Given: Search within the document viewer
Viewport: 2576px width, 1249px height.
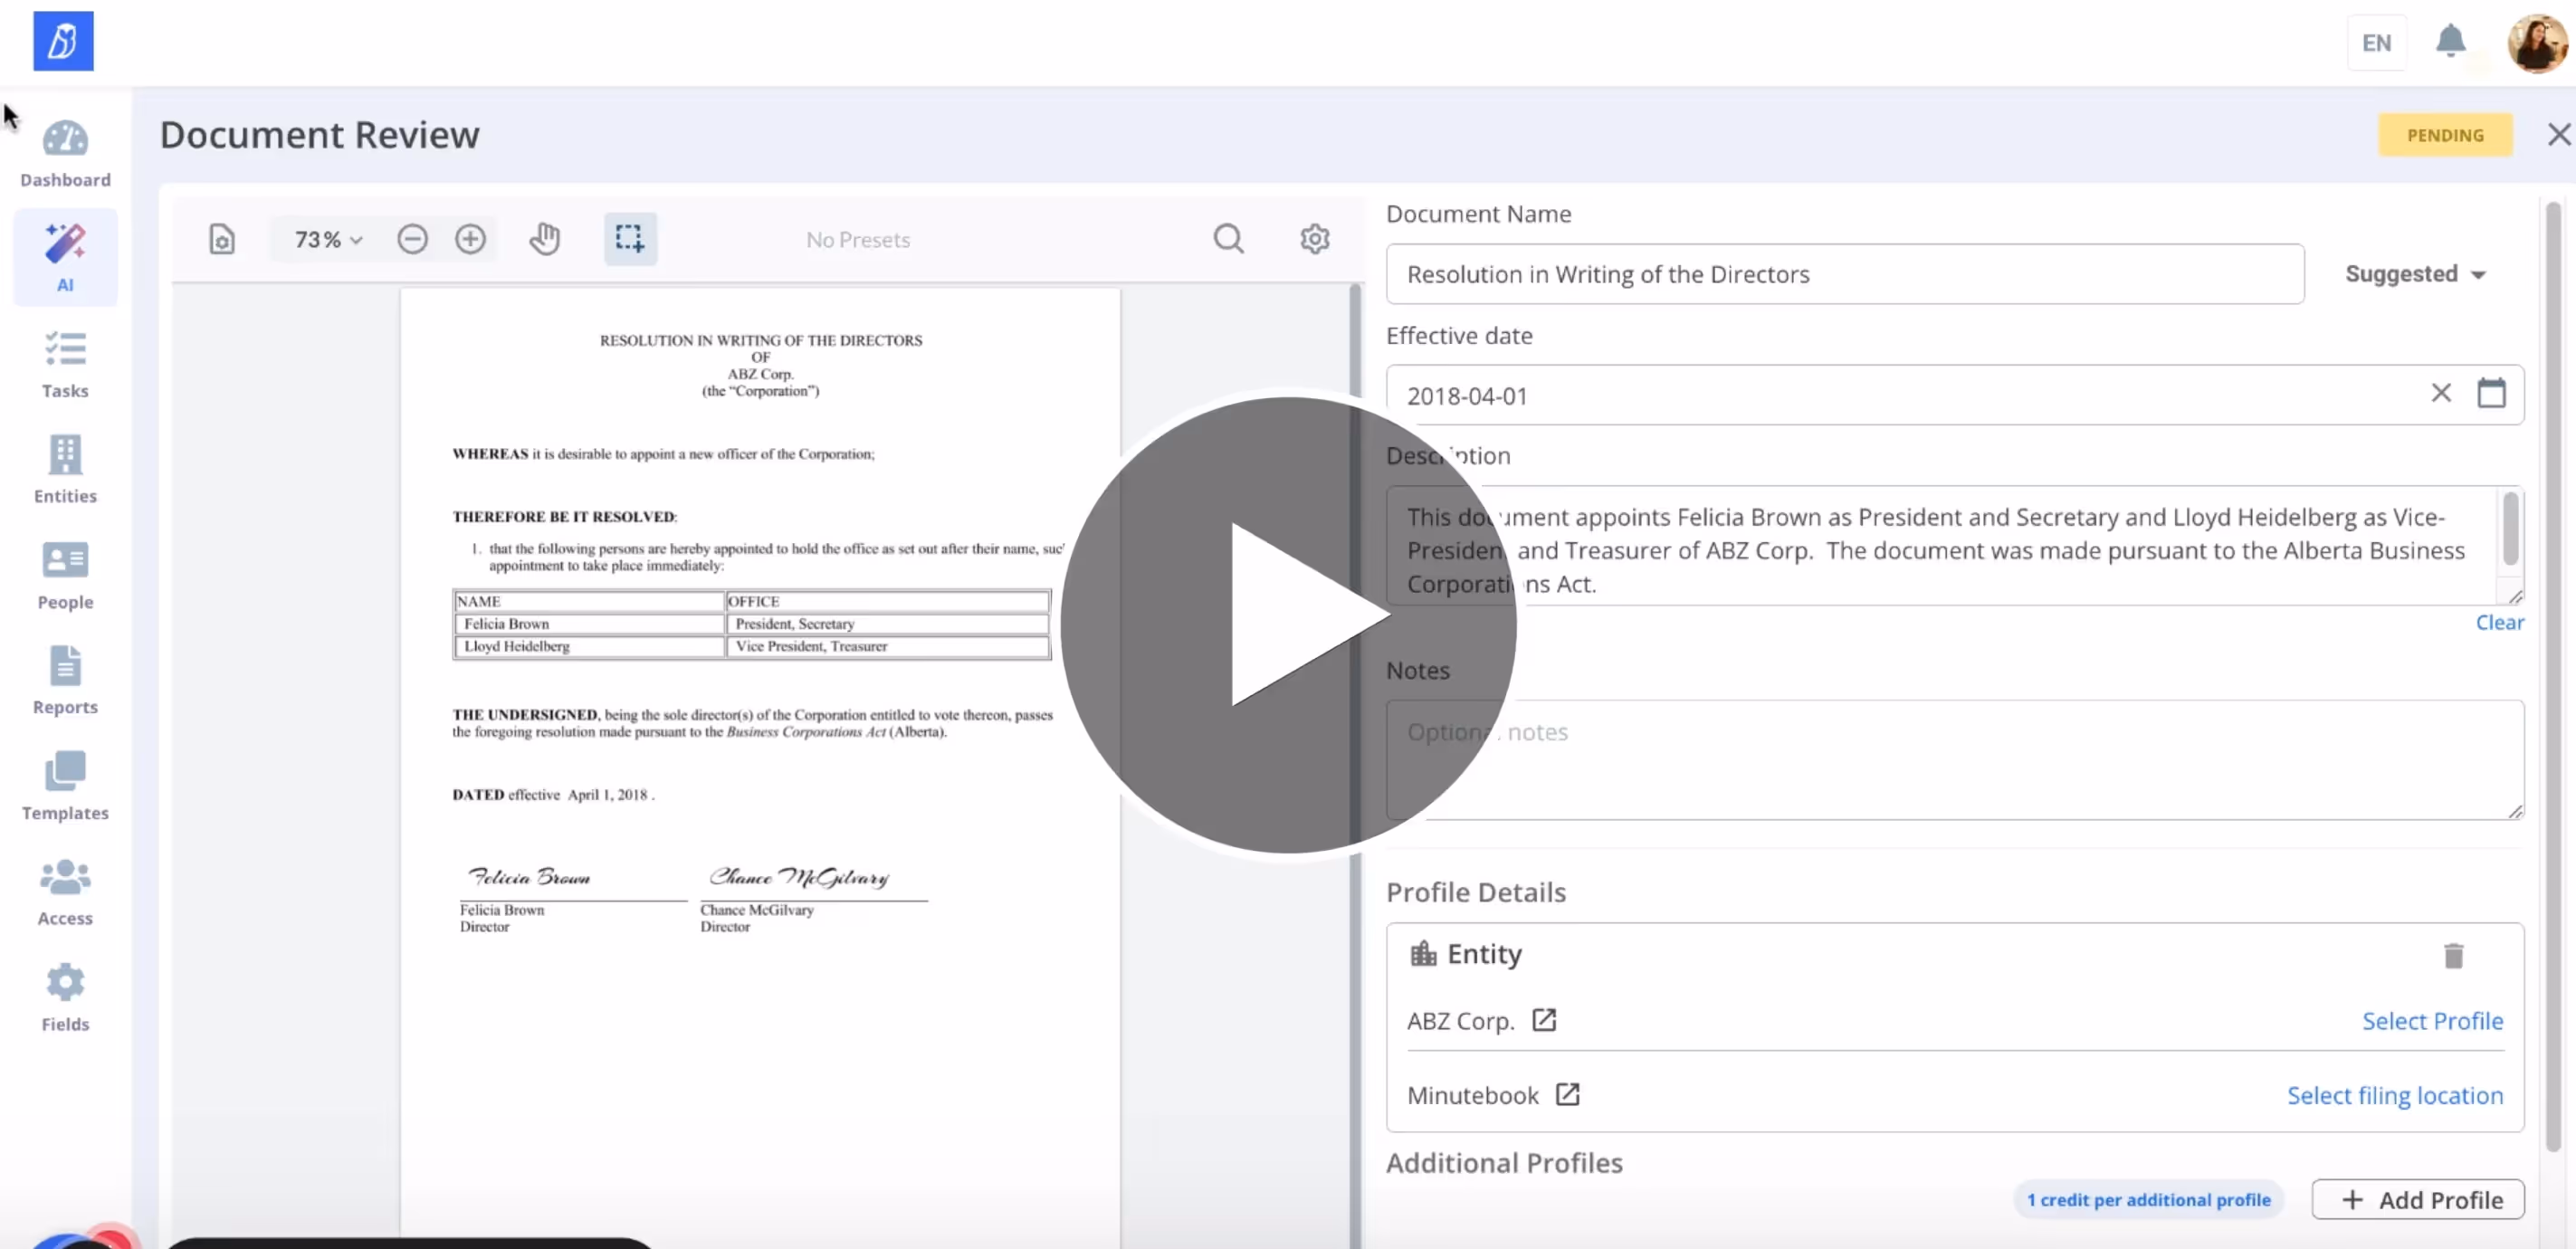Looking at the screenshot, I should pyautogui.click(x=1229, y=239).
